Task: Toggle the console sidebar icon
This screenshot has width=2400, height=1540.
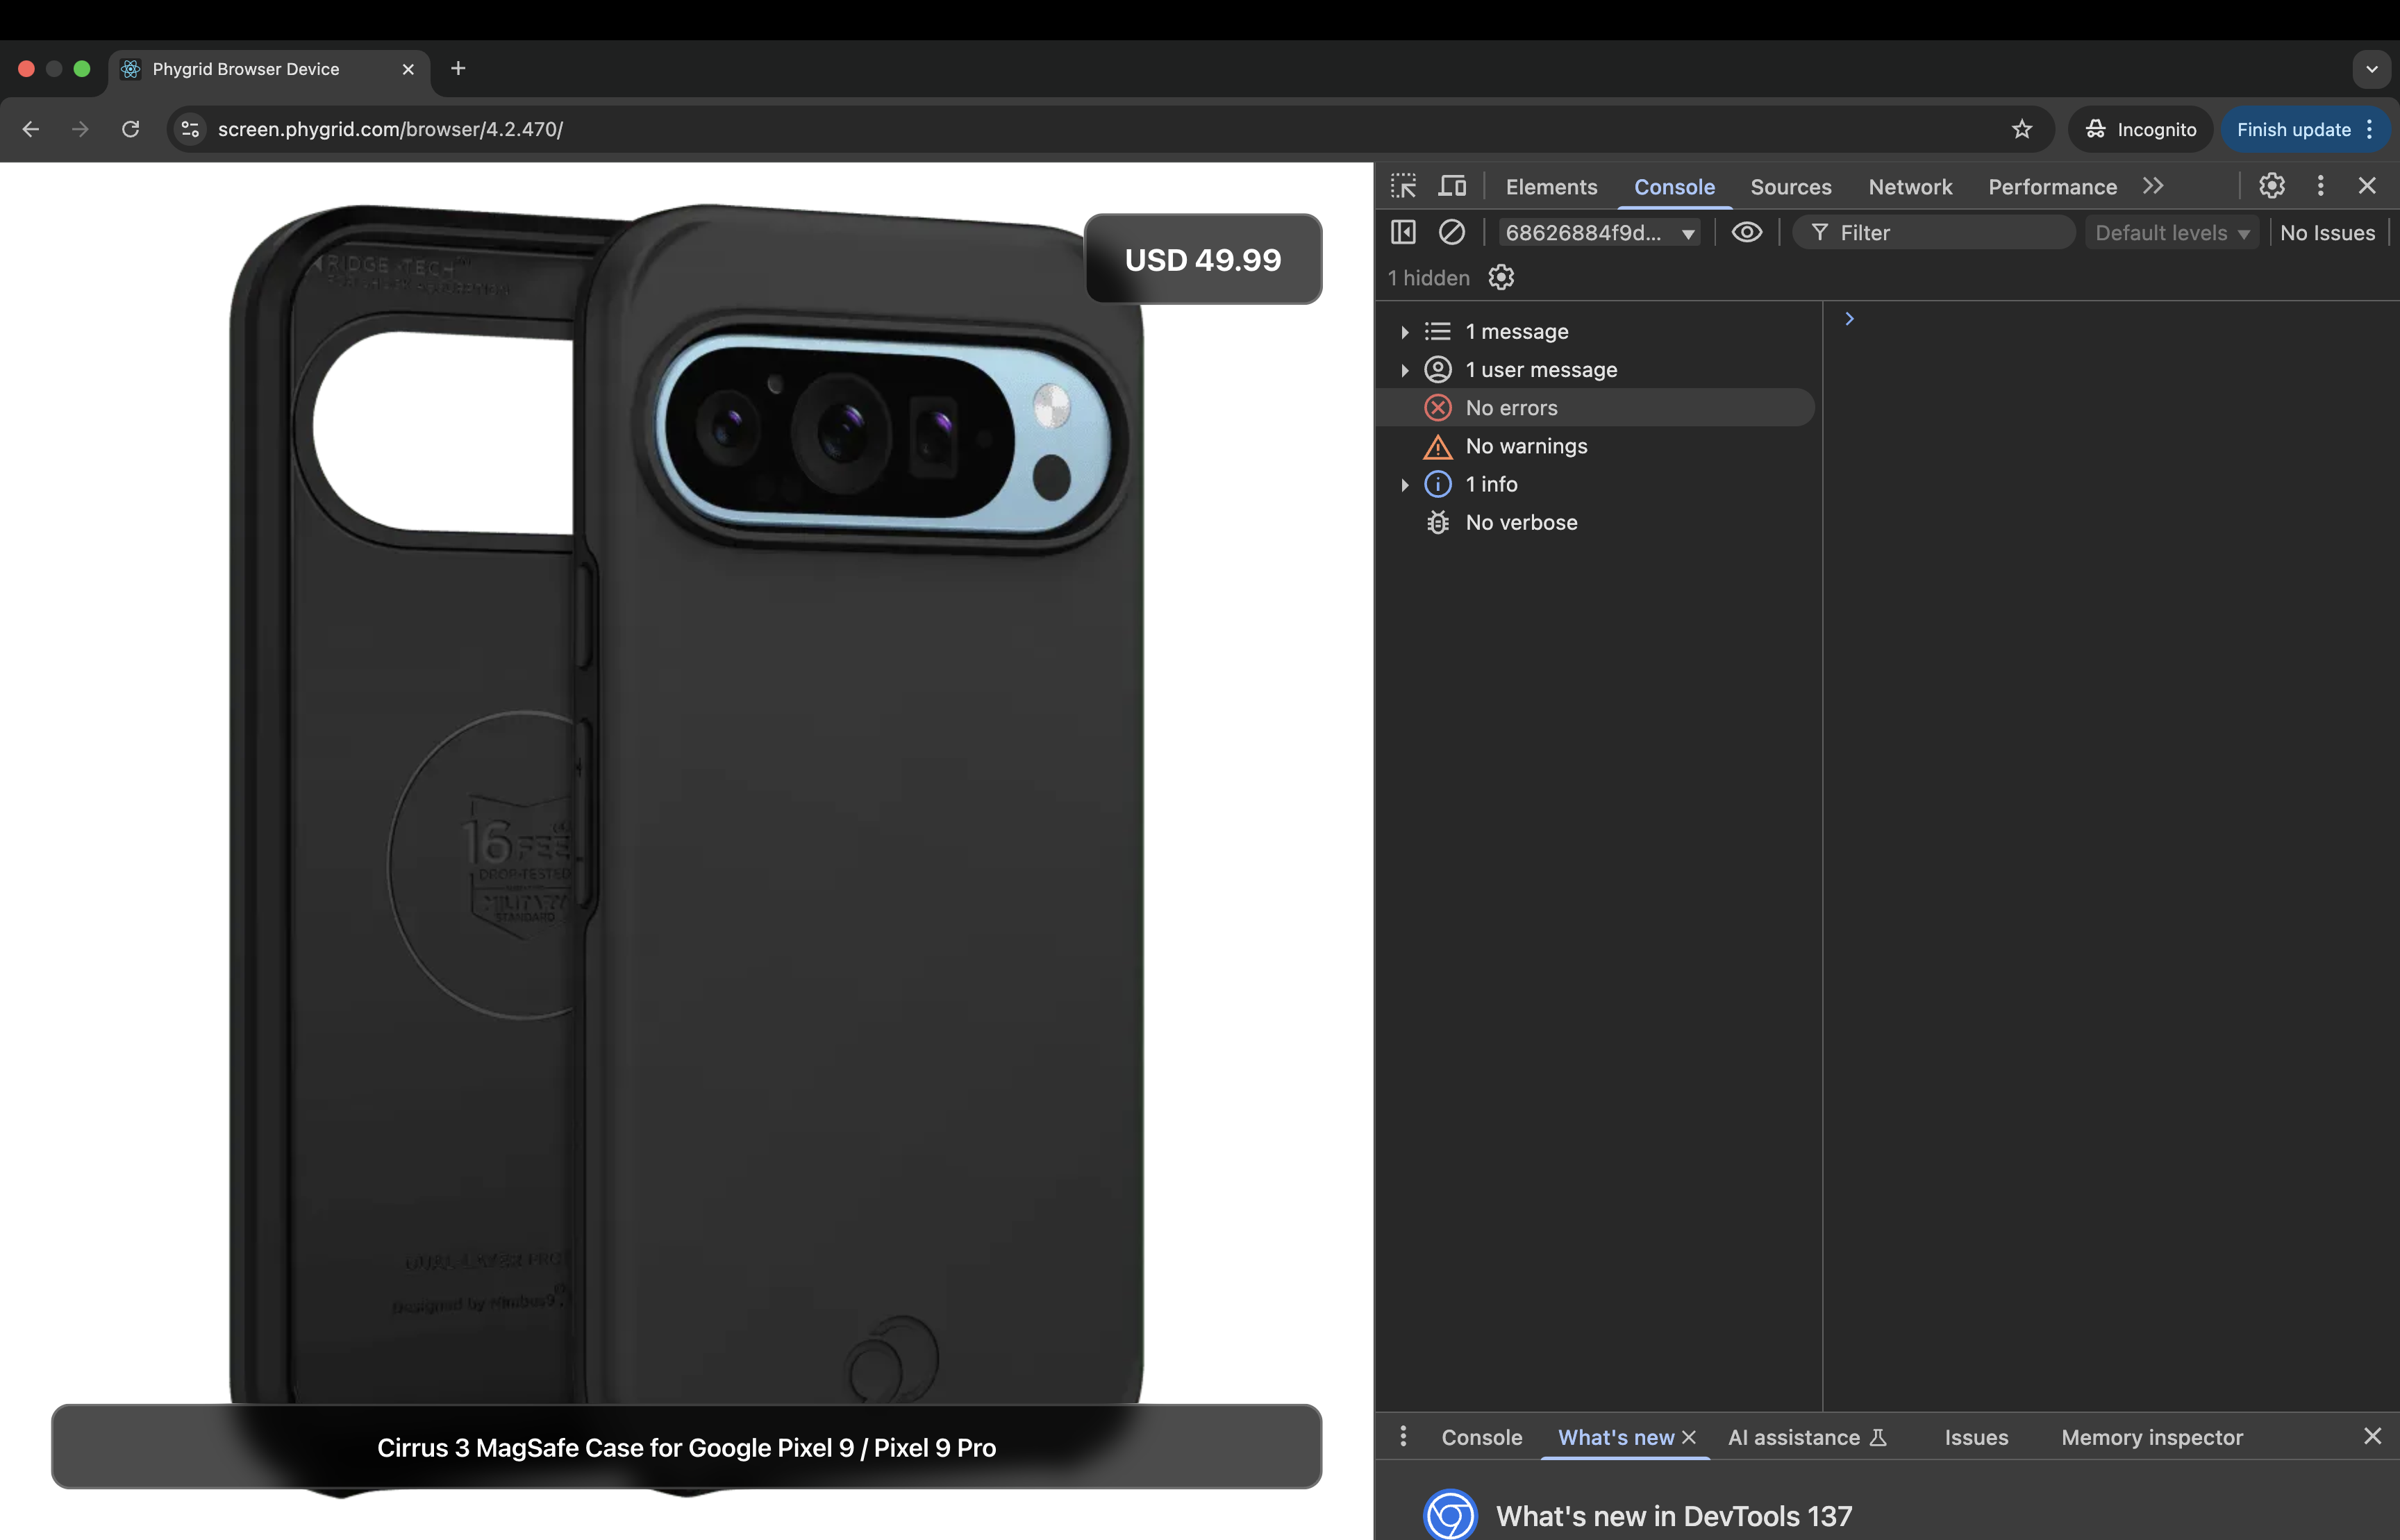Action: (1403, 232)
